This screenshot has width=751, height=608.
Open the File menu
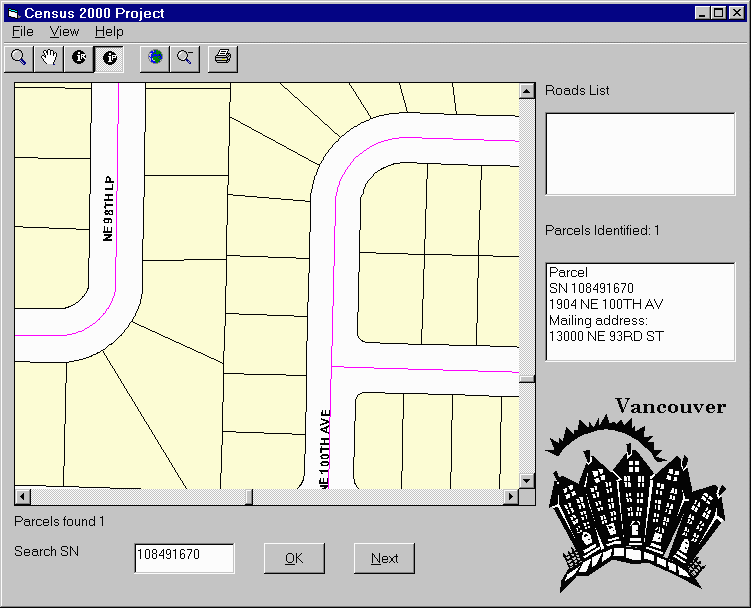pos(23,32)
